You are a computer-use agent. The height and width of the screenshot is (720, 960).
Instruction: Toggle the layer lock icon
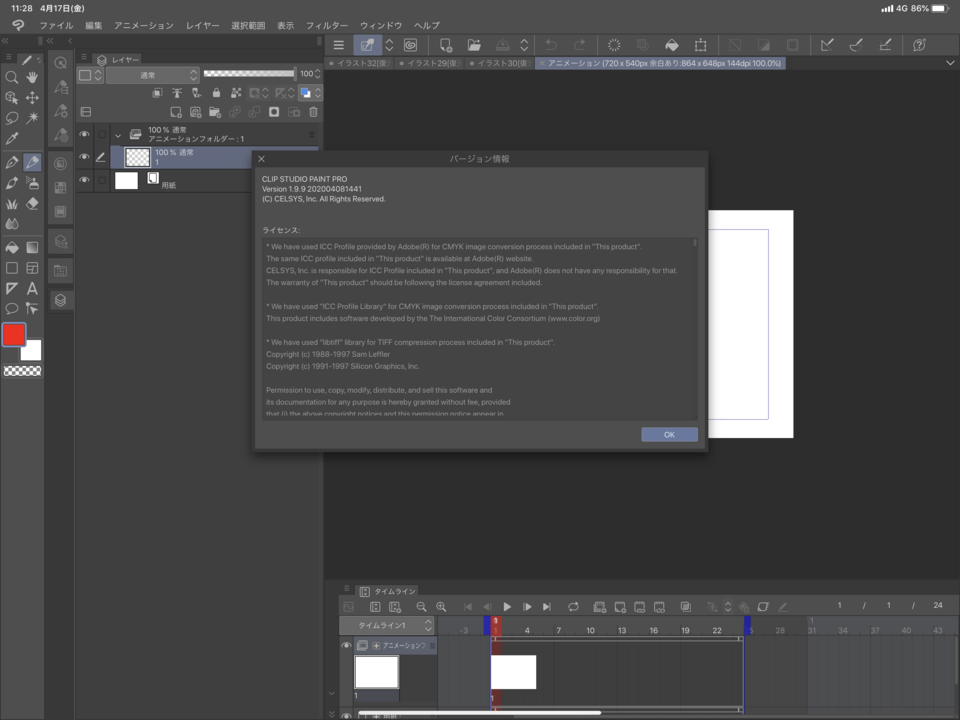215,93
